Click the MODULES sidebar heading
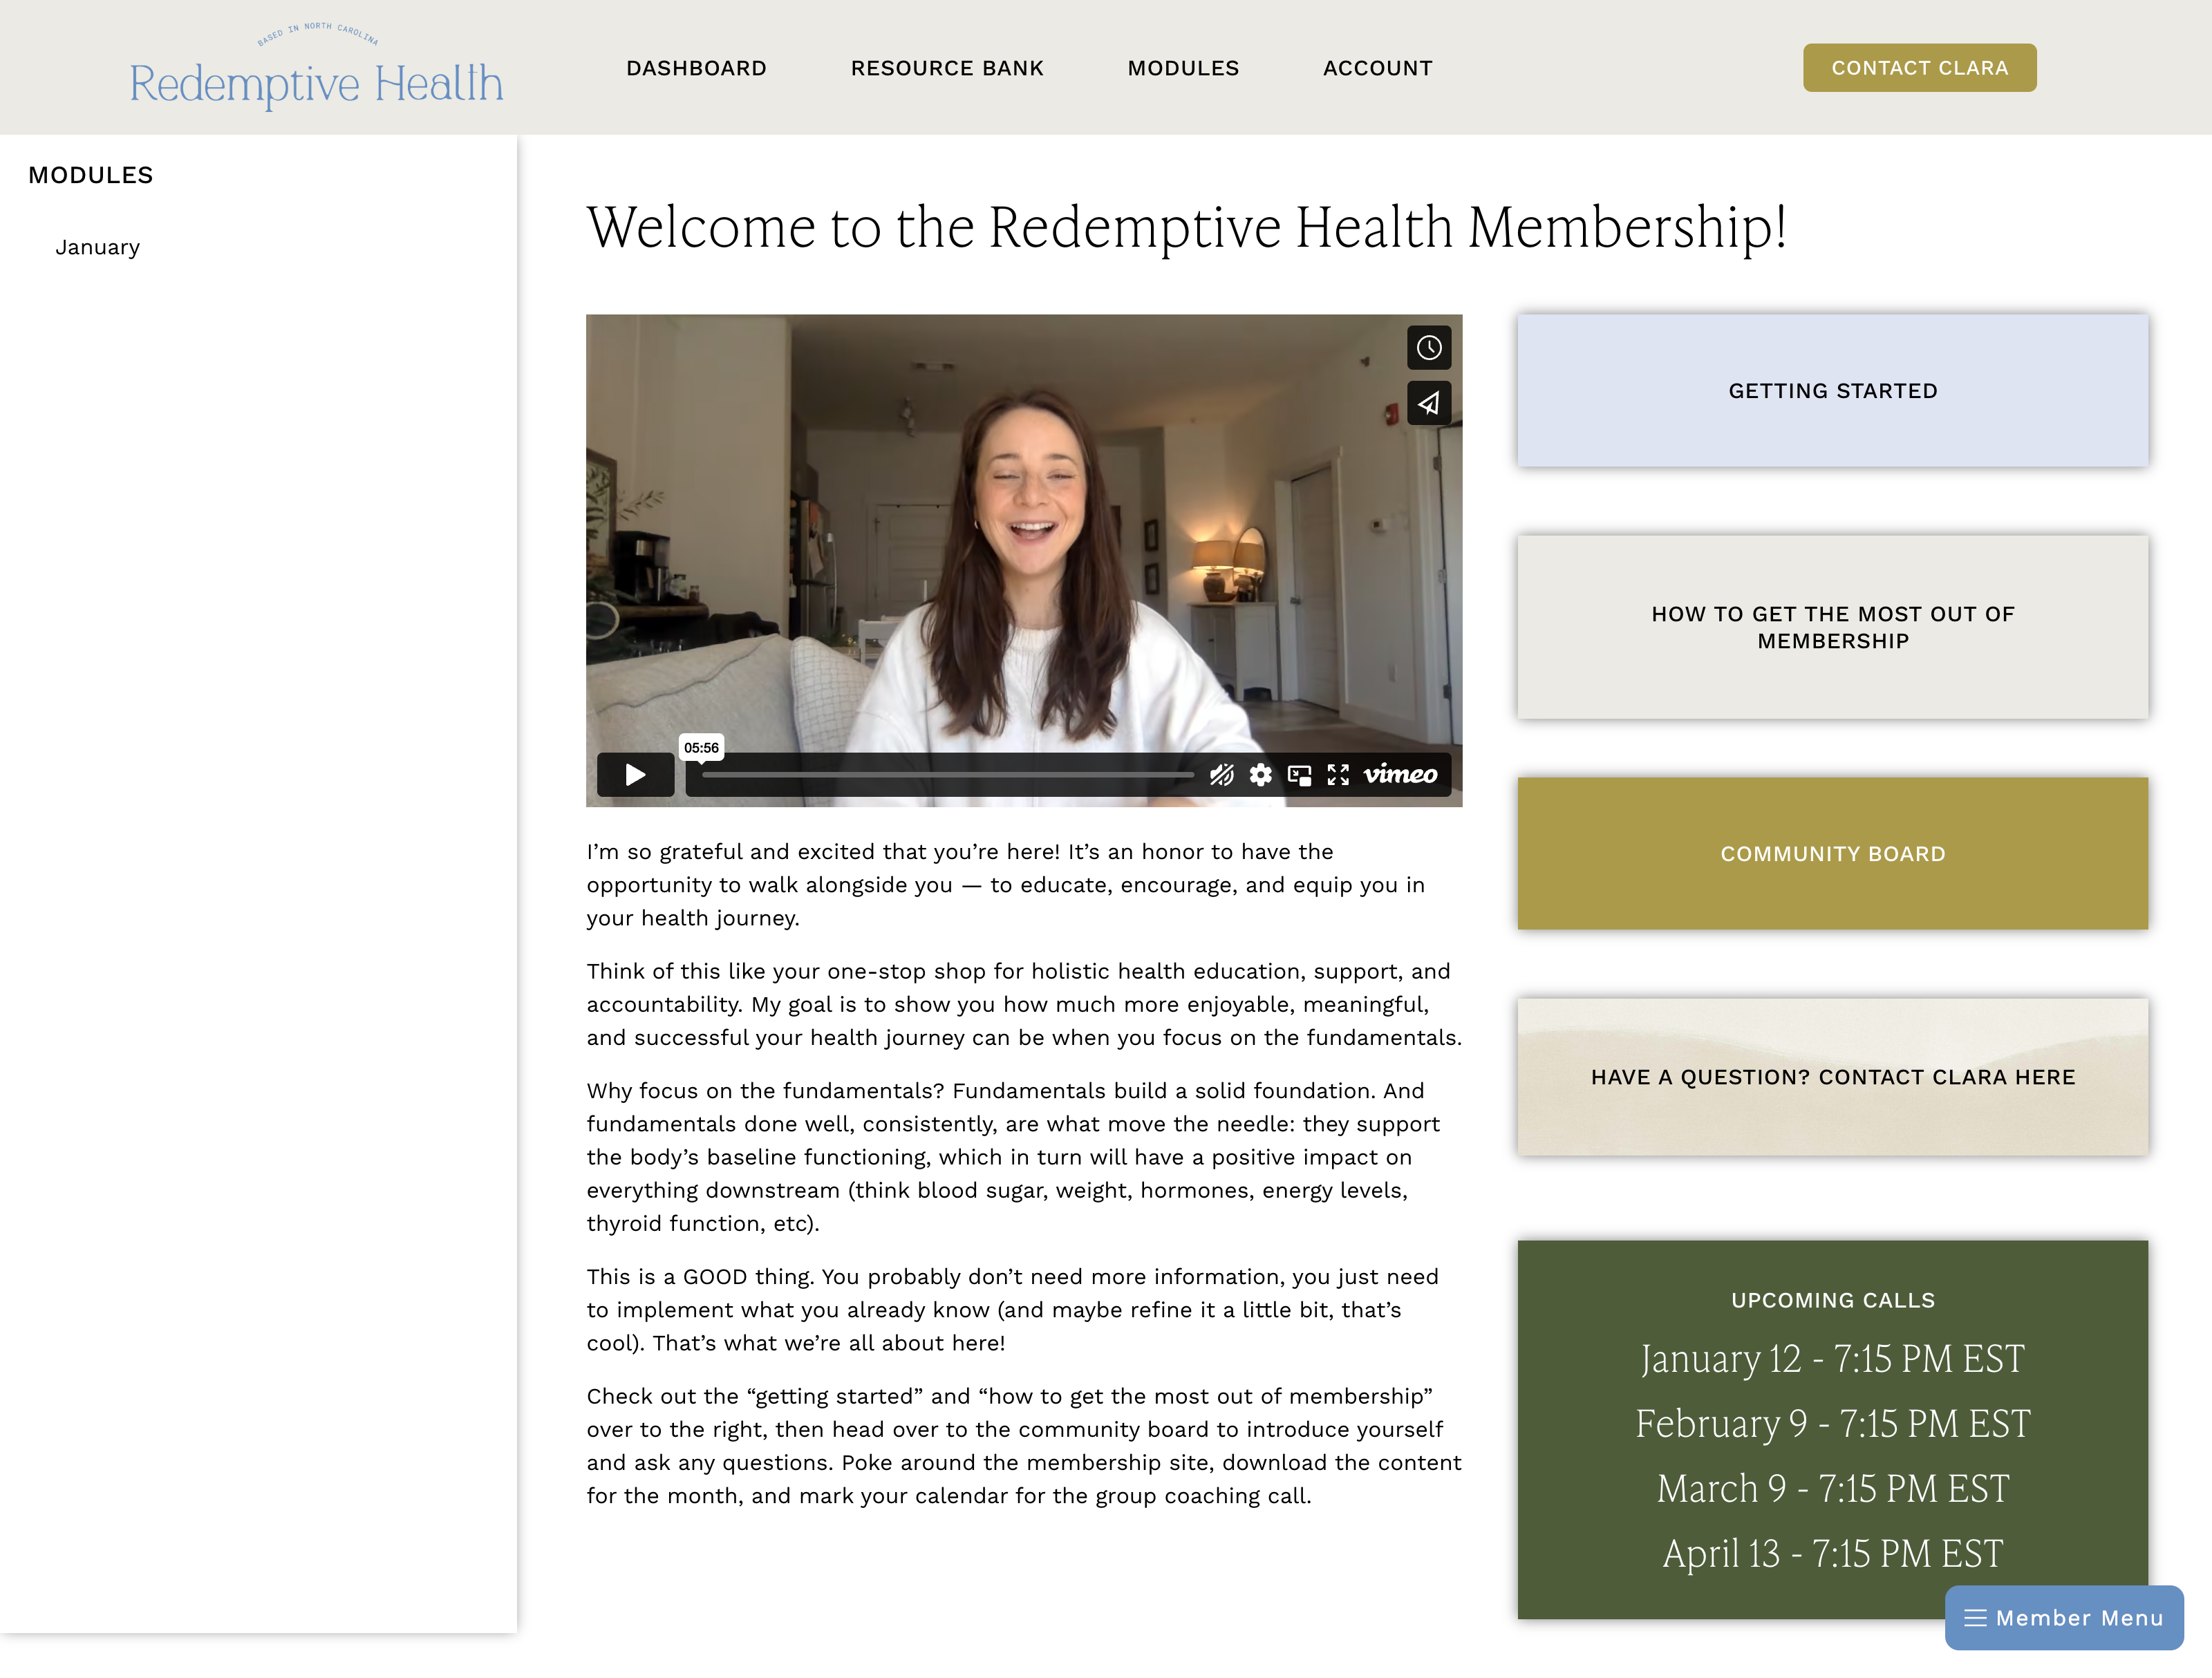Screen dimensions: 2212x1678 pyautogui.click(x=90, y=175)
